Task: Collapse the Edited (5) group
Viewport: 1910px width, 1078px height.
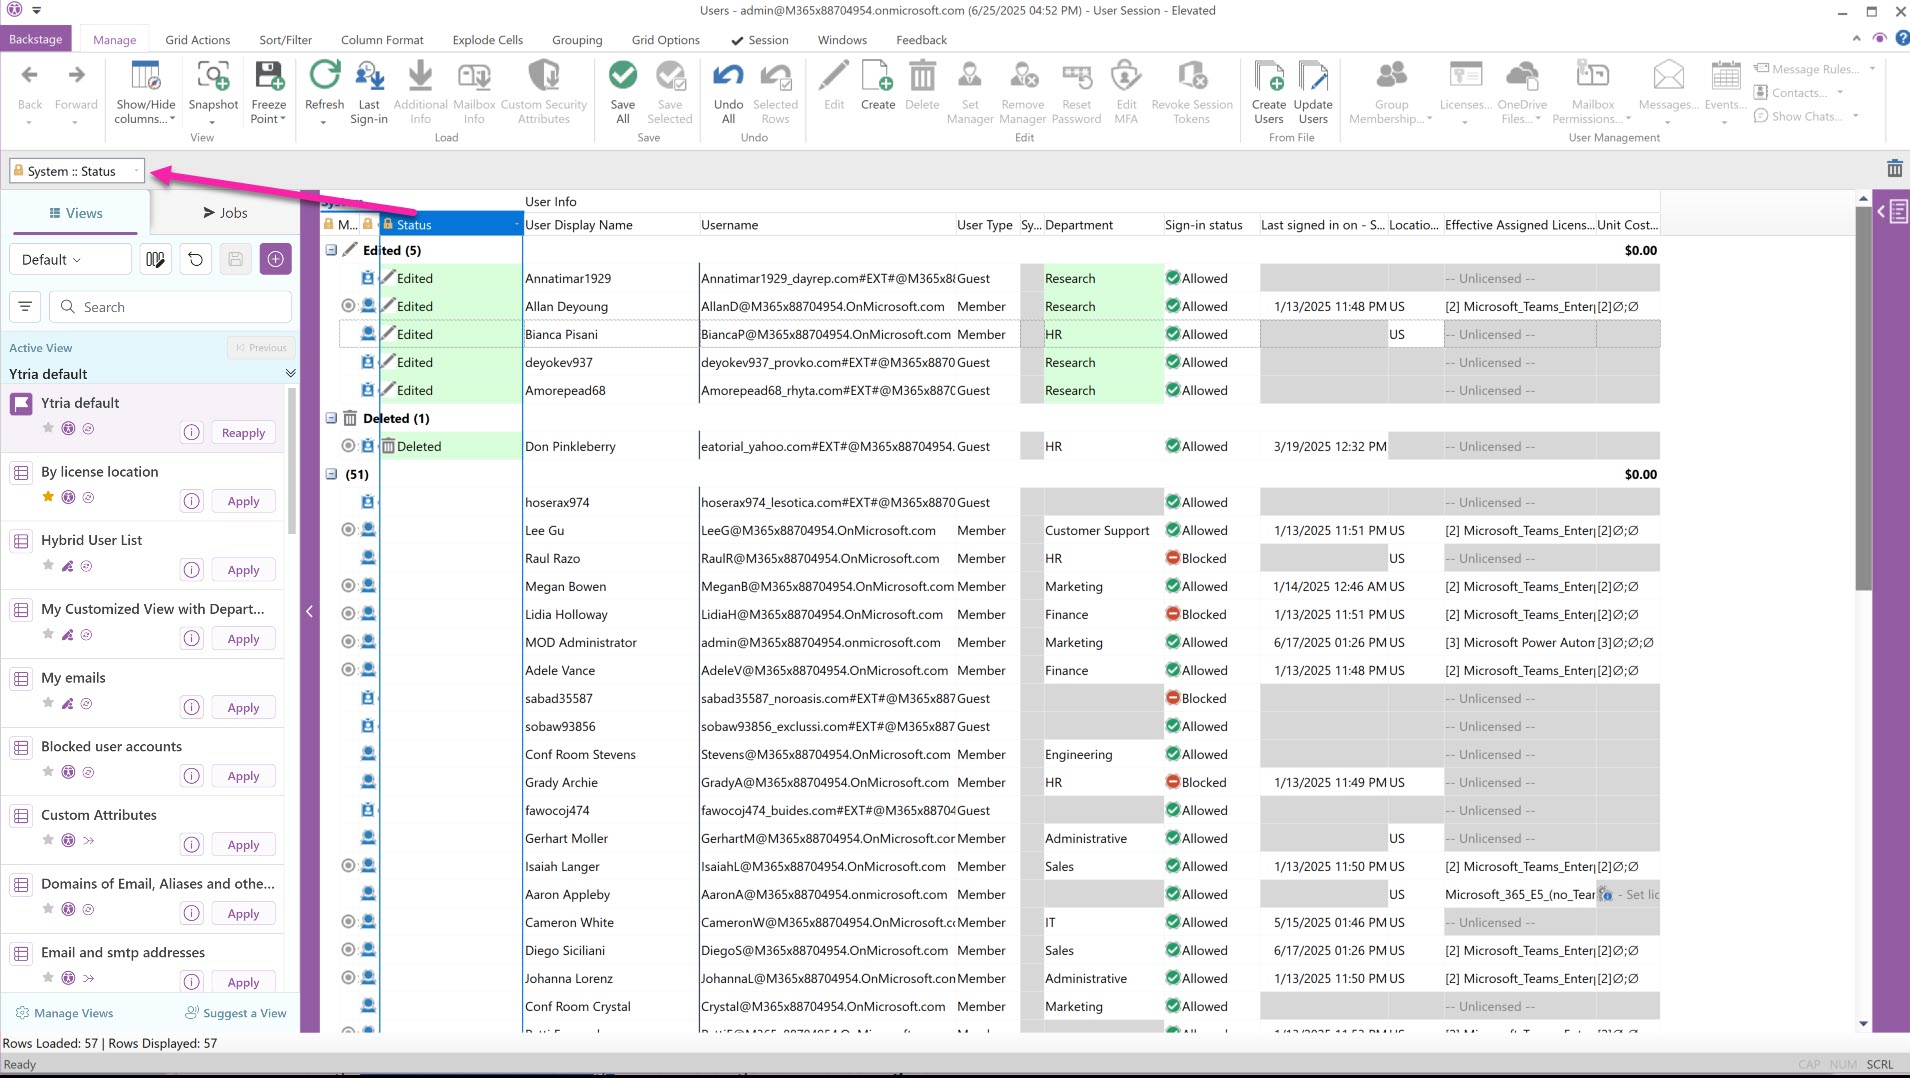Action: point(331,250)
